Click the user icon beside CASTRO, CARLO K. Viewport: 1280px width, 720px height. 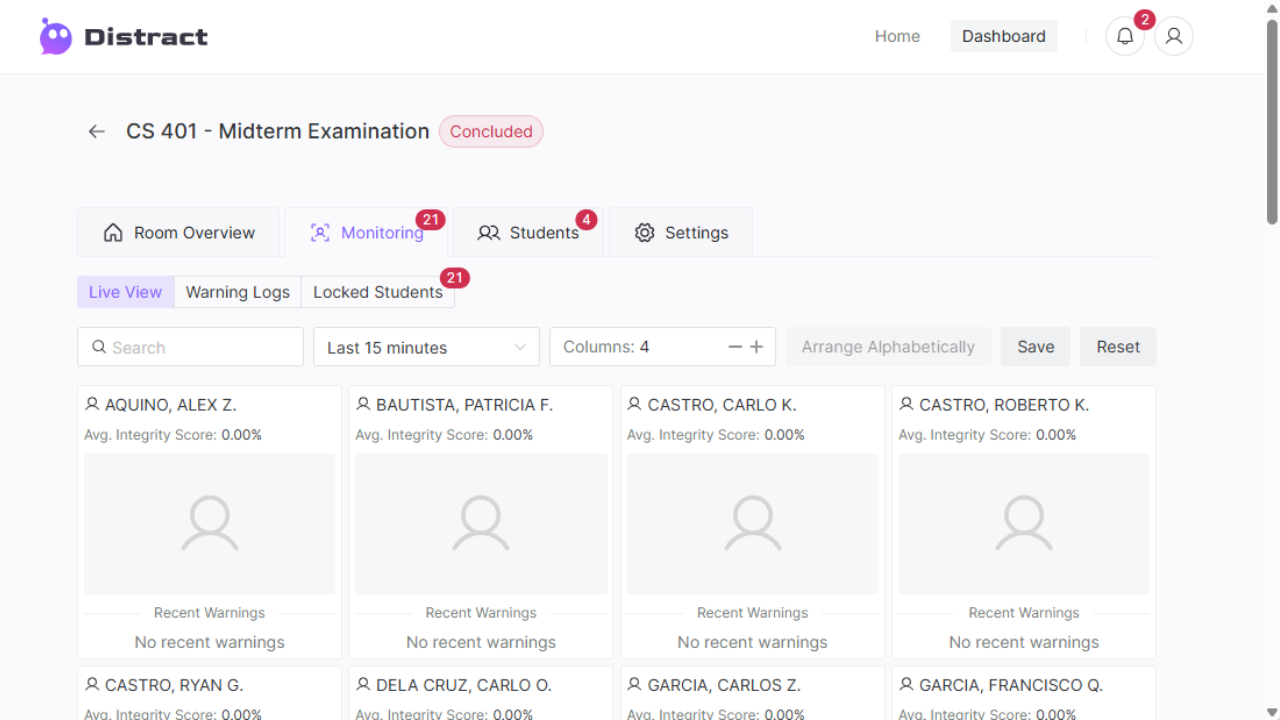click(x=634, y=404)
